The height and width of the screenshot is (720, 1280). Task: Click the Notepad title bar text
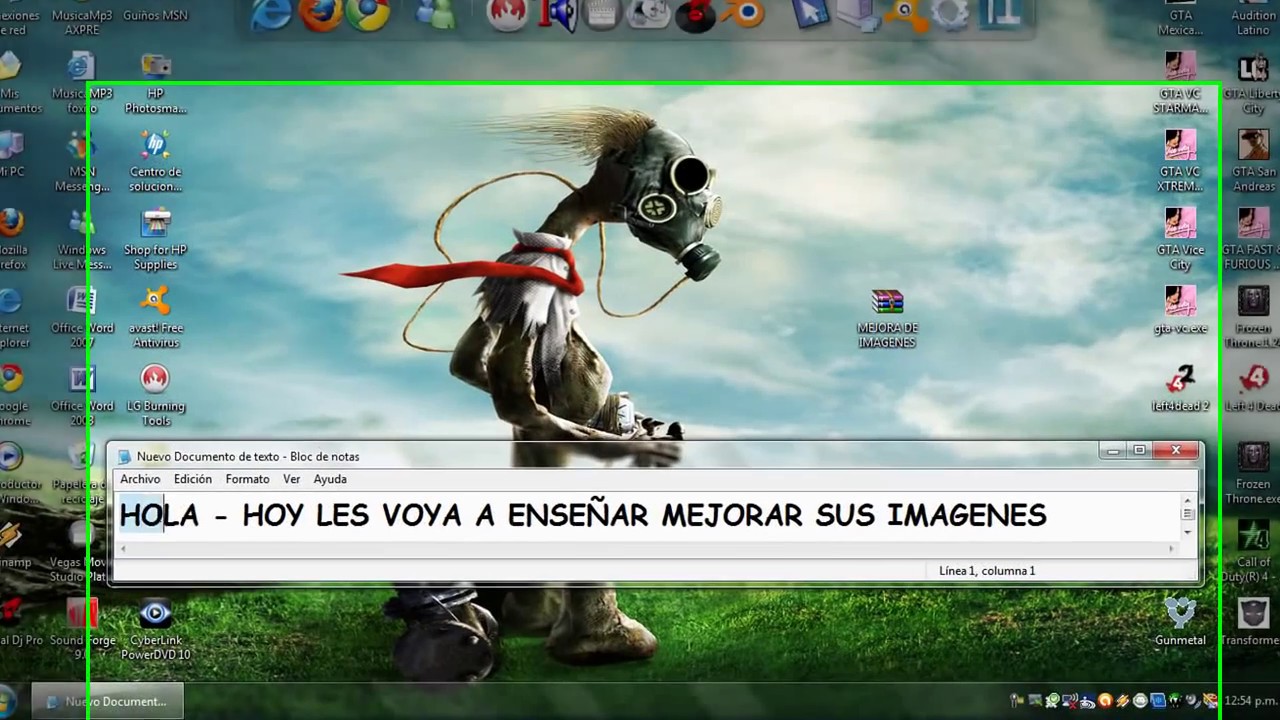pos(248,456)
